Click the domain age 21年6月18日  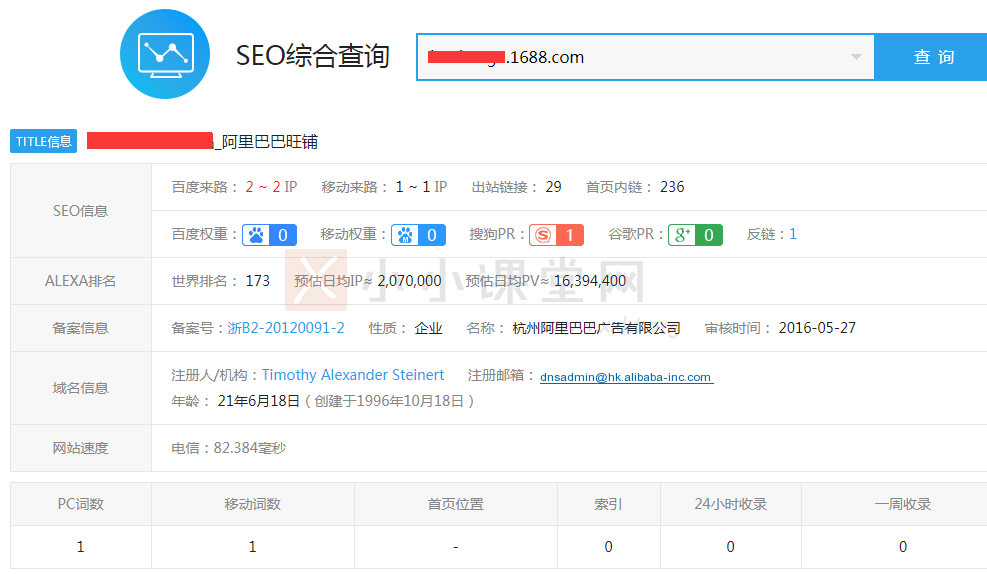click(x=259, y=401)
